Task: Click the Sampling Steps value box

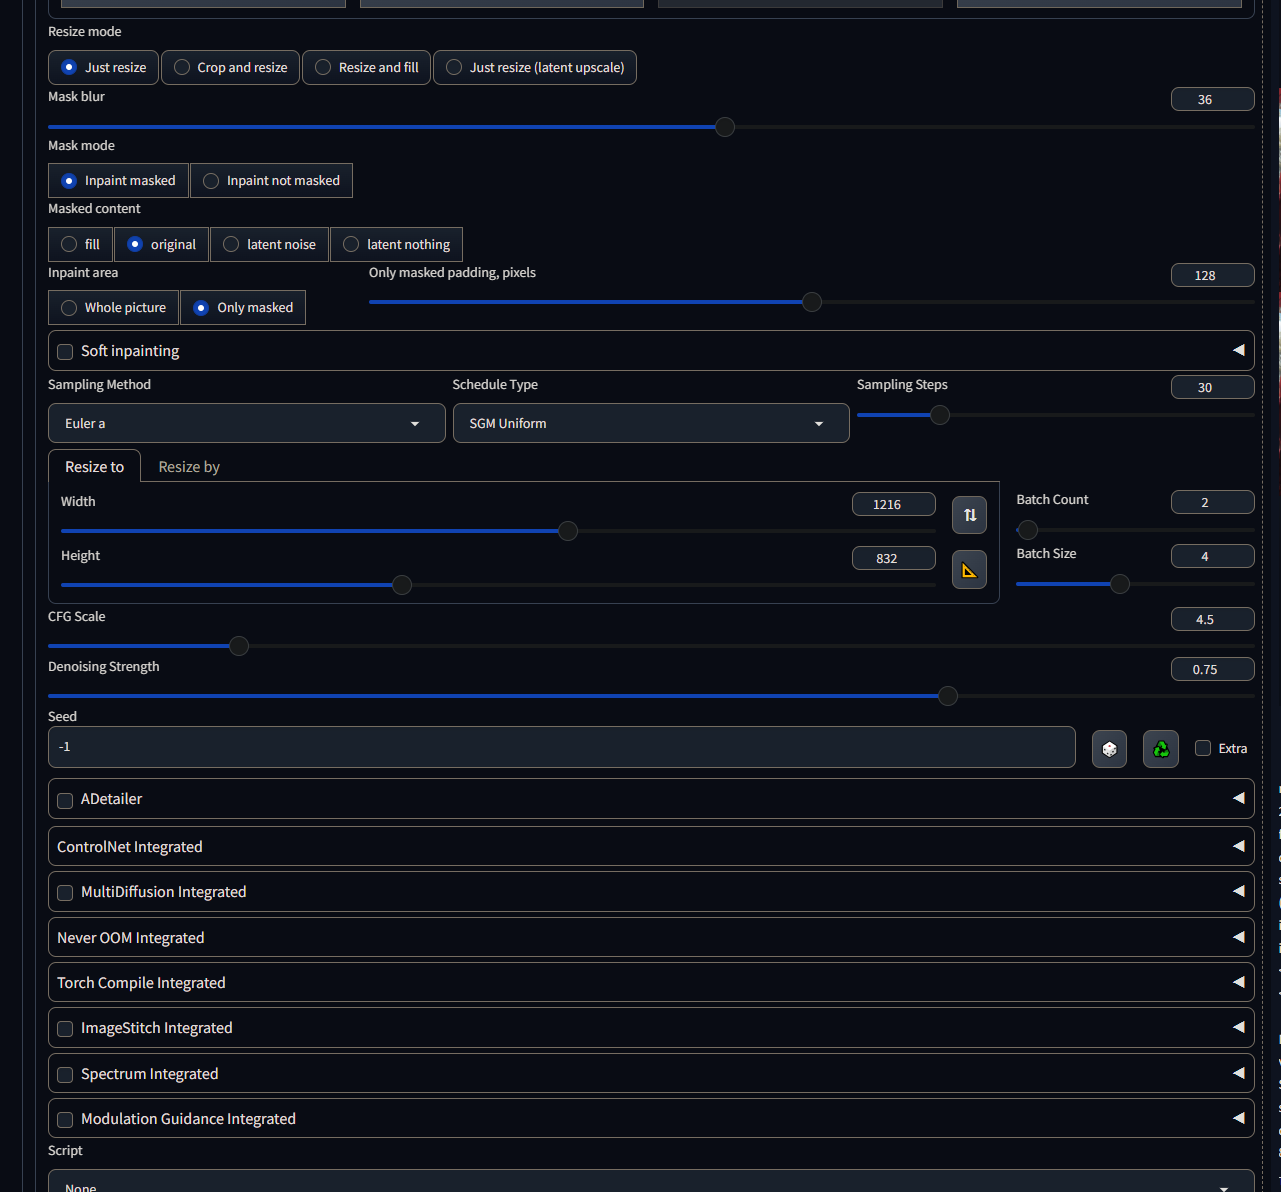Action: [x=1212, y=387]
